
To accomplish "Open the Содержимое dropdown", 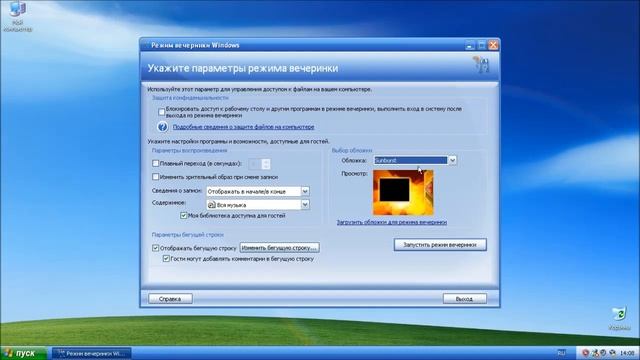I will pos(305,204).
